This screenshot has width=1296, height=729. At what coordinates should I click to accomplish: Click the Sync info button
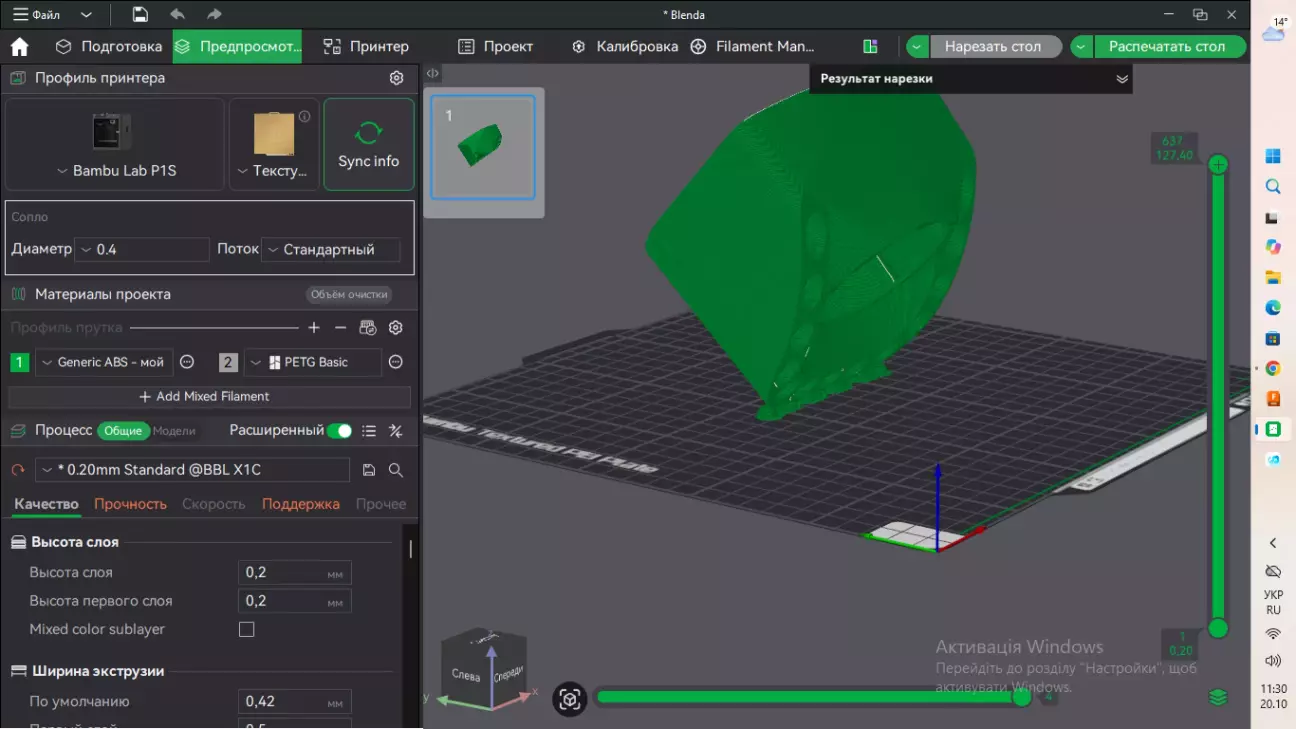click(x=369, y=144)
